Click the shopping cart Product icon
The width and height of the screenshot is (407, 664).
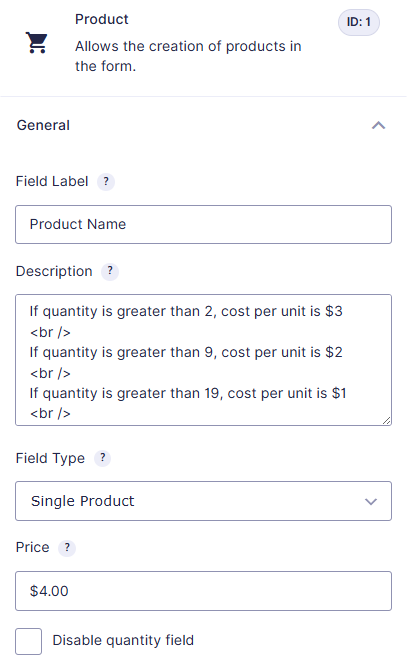(36, 42)
